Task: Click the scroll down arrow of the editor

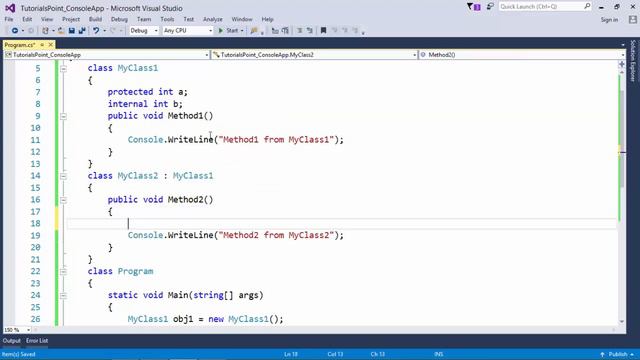Action: point(622,322)
